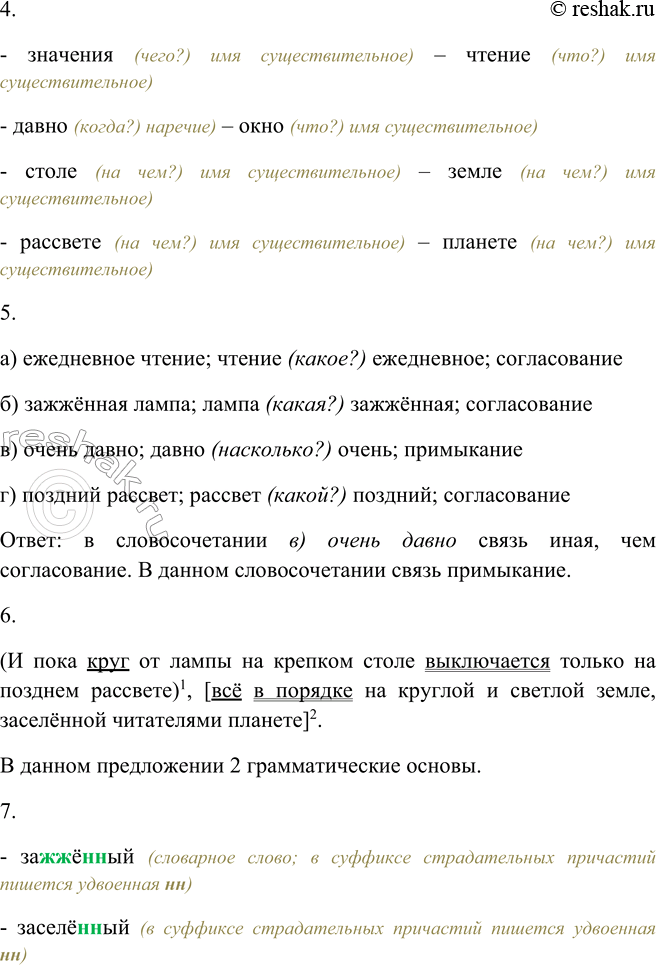Image resolution: width=657 pixels, height=965 pixels.
Task: Click the underlined word «выключается»
Action: (487, 662)
